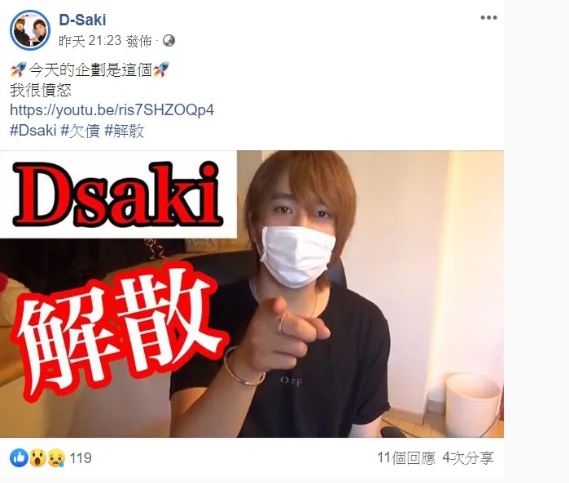Viewport: 569px width, 483px height.
Task: Open the video thumbnail preview
Action: pyautogui.click(x=252, y=294)
